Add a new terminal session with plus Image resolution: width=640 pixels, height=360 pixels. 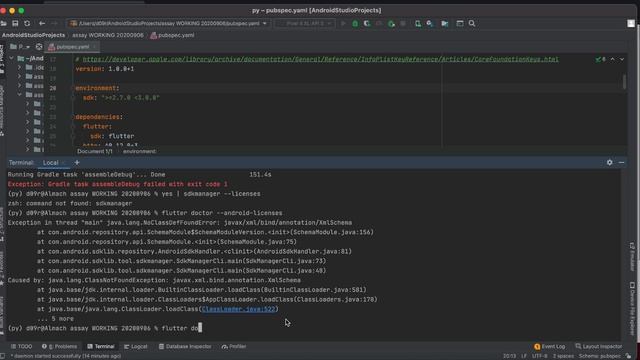[77, 162]
